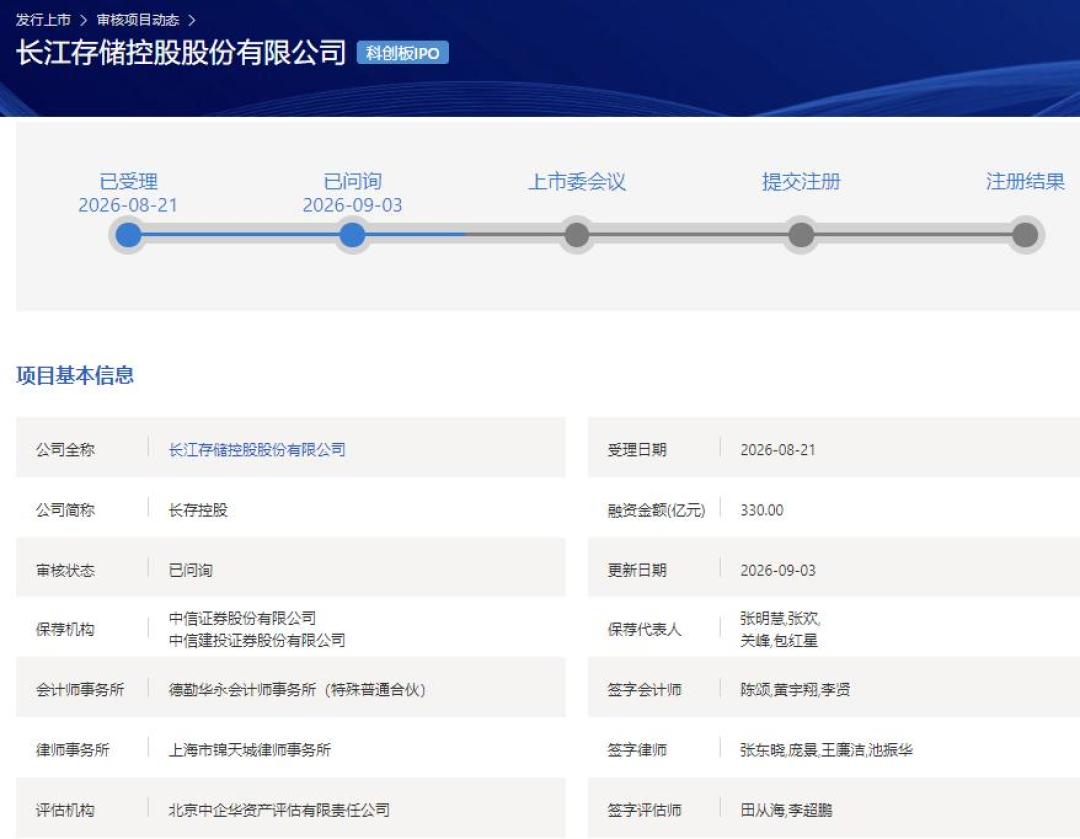Click the 上海市锦天城律师事务所 value
The width and height of the screenshot is (1080, 839).
pyautogui.click(x=250, y=749)
